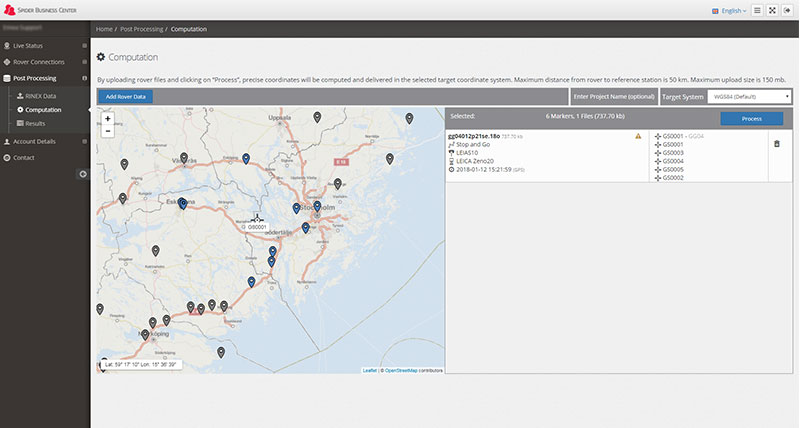Open the OpenStreetMap attribution link
The image size is (800, 428).
401,370
